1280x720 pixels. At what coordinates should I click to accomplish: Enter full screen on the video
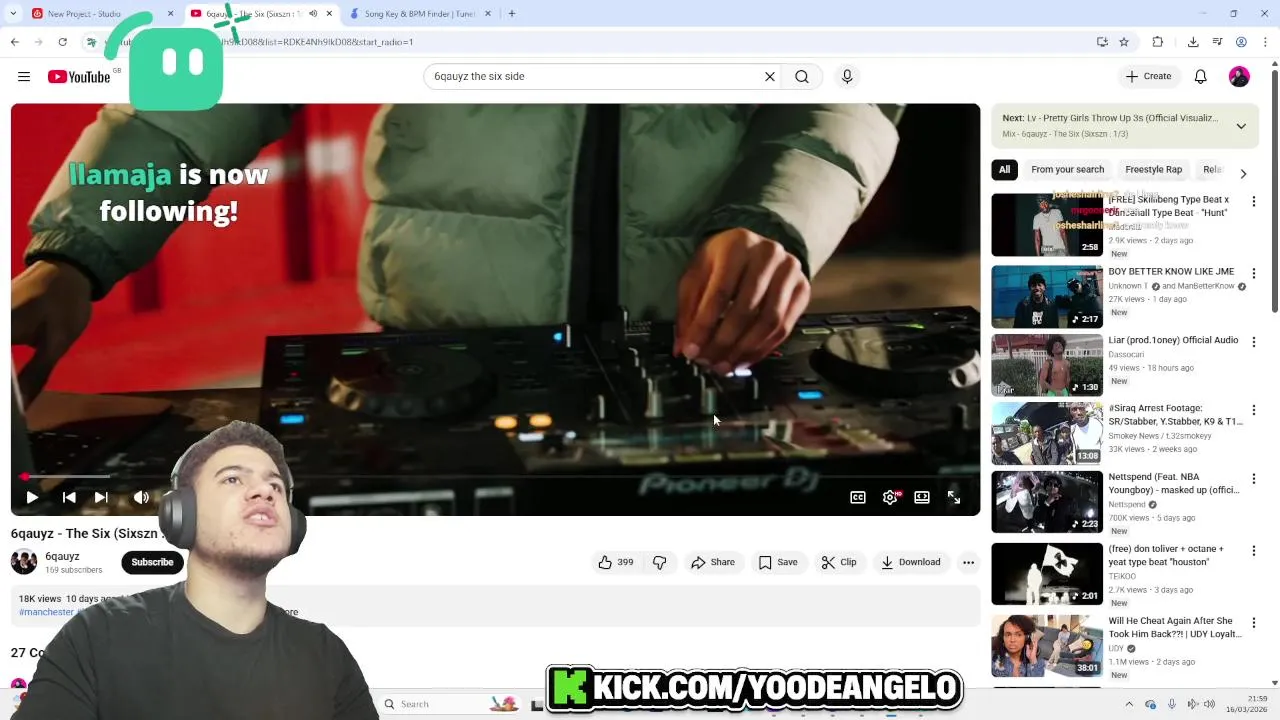click(954, 497)
